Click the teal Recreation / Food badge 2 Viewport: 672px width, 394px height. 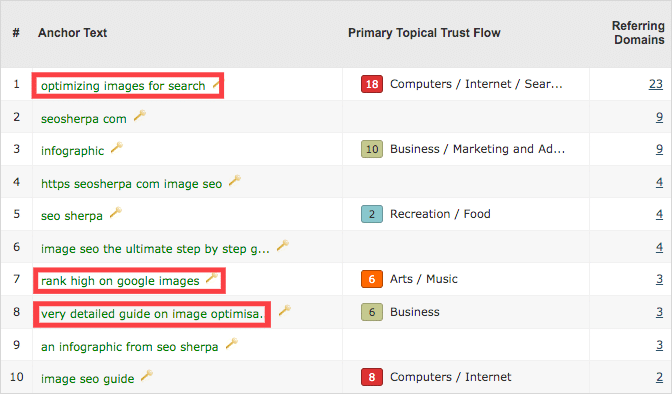coord(372,214)
